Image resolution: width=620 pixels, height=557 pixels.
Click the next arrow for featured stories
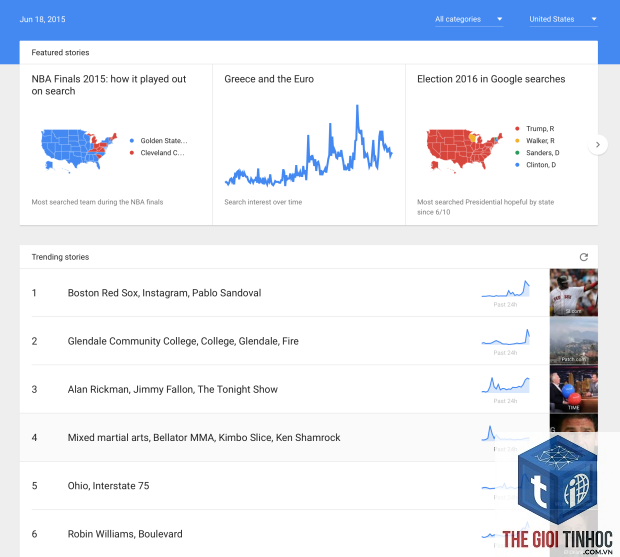click(x=597, y=145)
